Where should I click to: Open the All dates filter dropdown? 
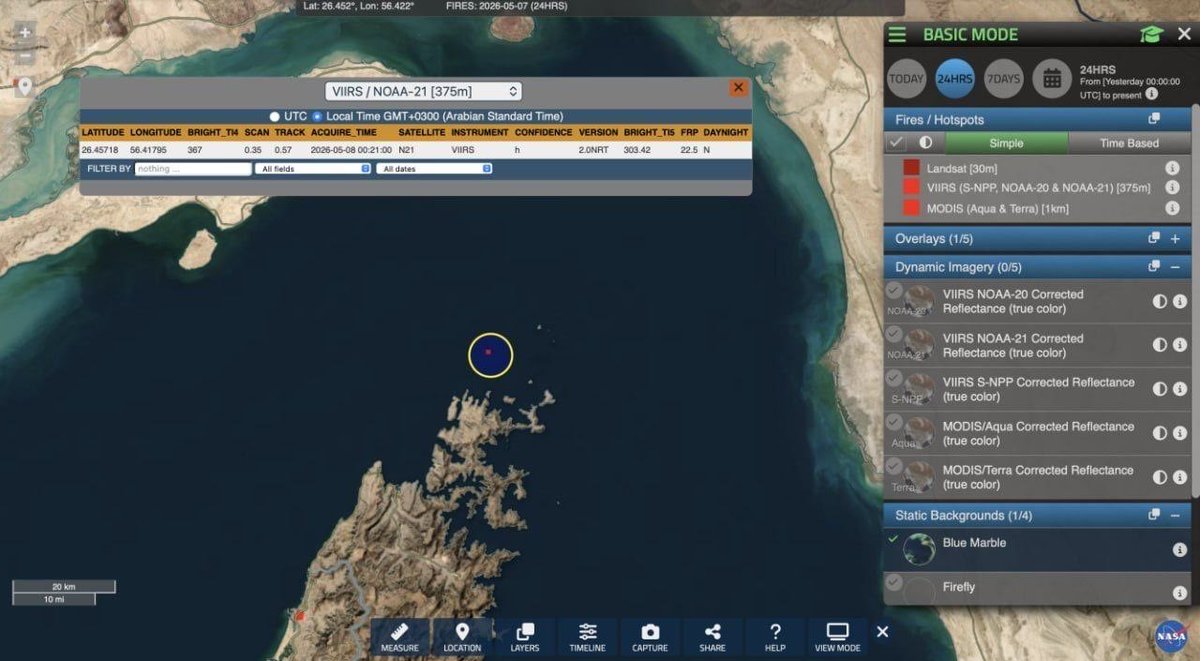point(435,169)
